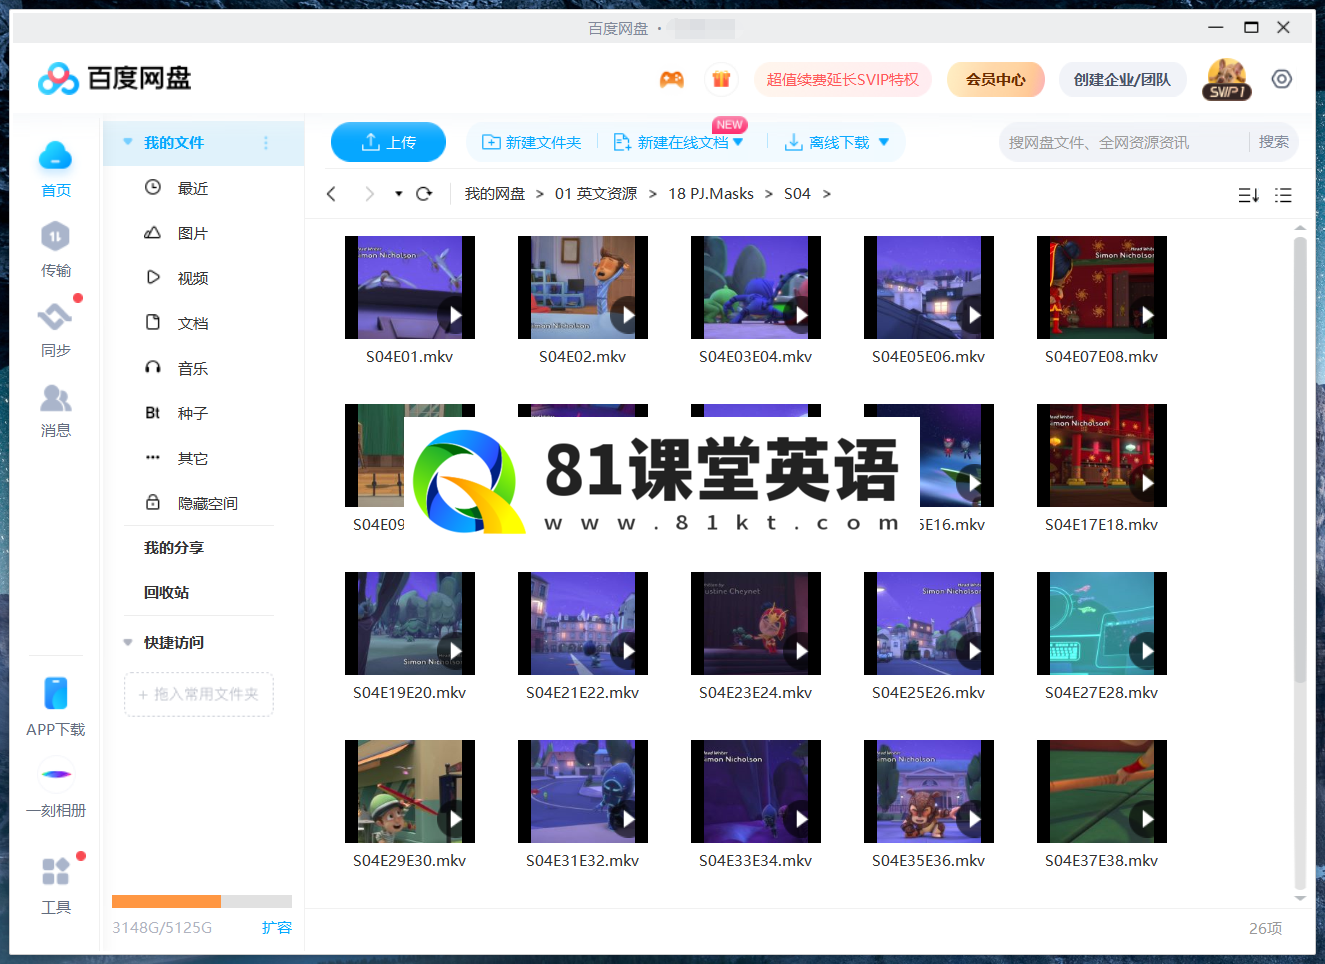The width and height of the screenshot is (1325, 964).
Task: Go to 18 PJ.Masks in breadcrumb
Action: click(711, 194)
